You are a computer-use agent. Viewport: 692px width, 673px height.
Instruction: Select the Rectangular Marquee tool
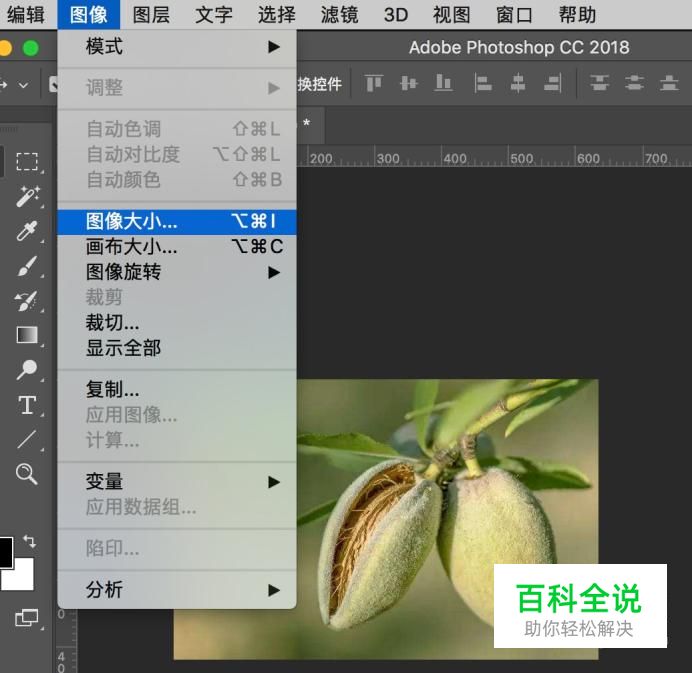click(x=27, y=162)
